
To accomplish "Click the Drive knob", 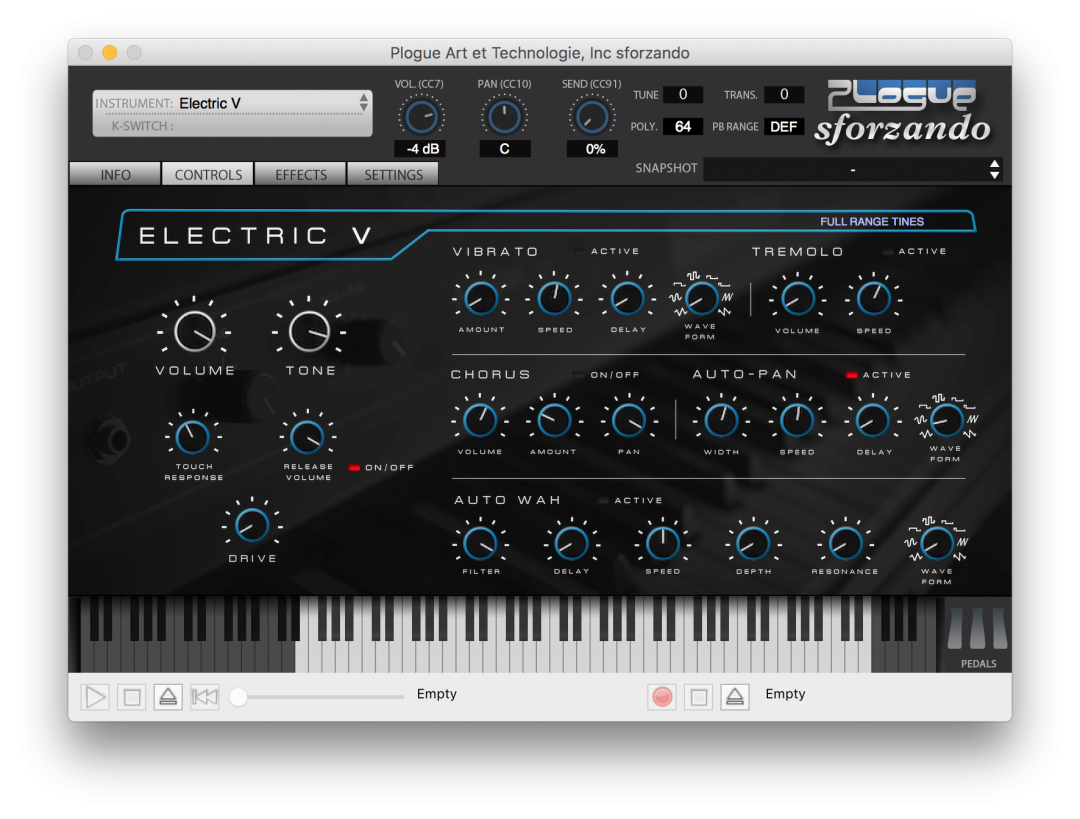I will tap(252, 527).
